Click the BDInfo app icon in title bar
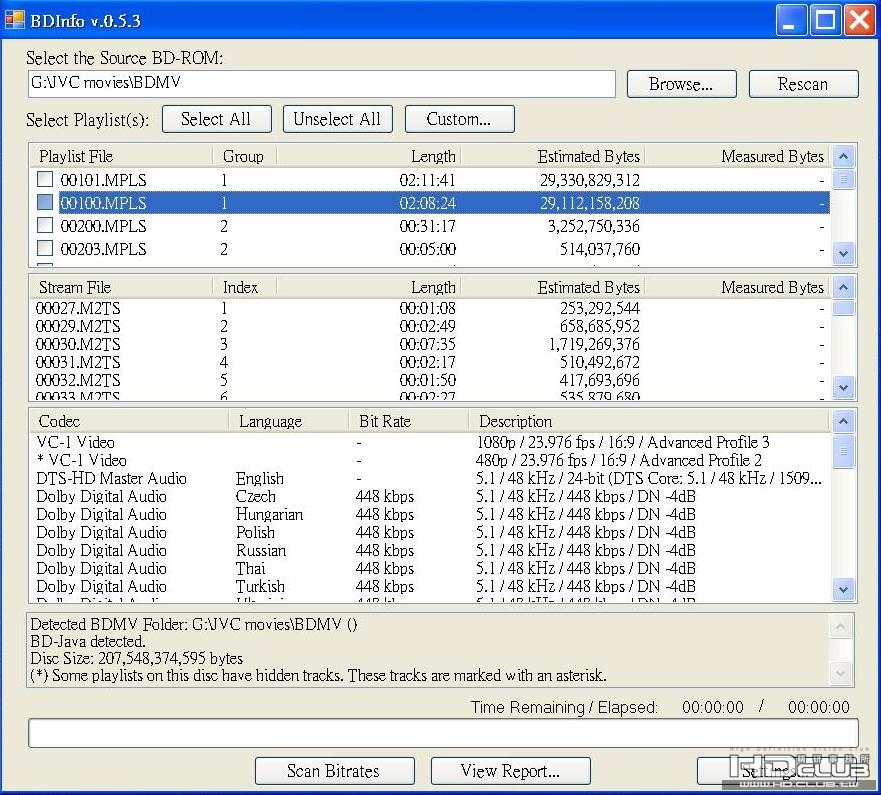Image resolution: width=881 pixels, height=795 pixels. pyautogui.click(x=15, y=19)
